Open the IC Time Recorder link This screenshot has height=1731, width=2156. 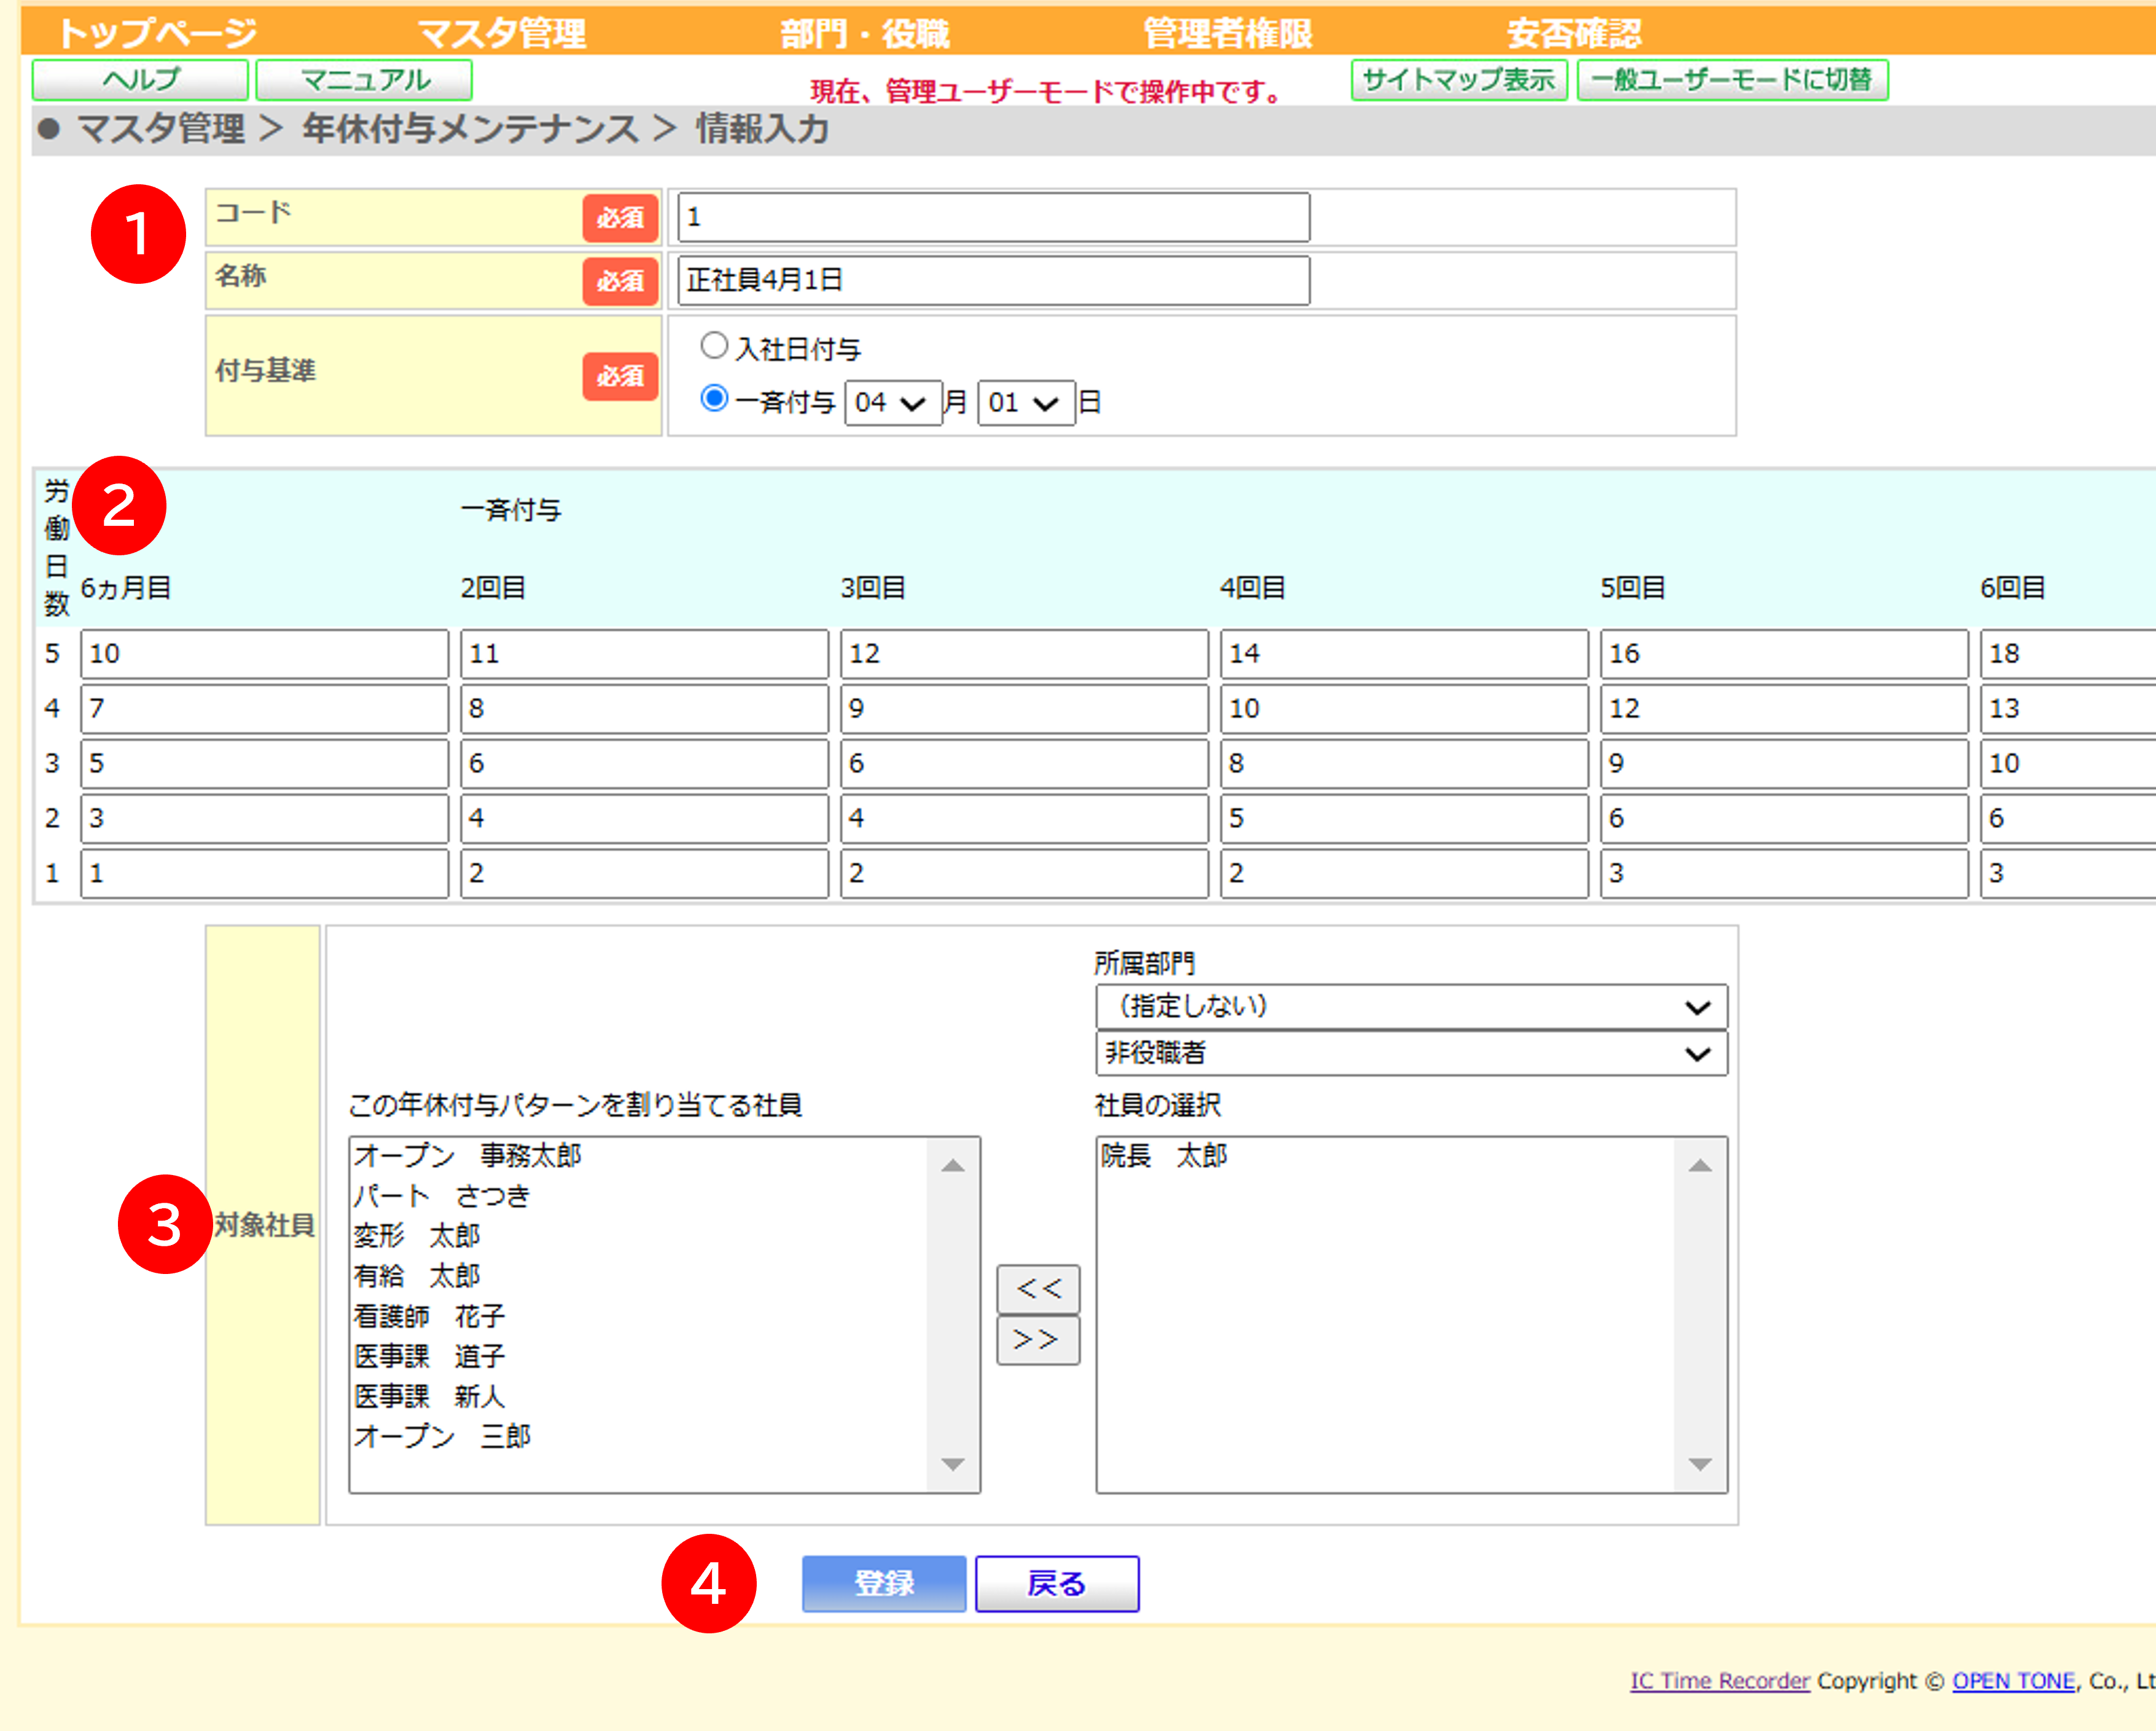[1720, 1681]
